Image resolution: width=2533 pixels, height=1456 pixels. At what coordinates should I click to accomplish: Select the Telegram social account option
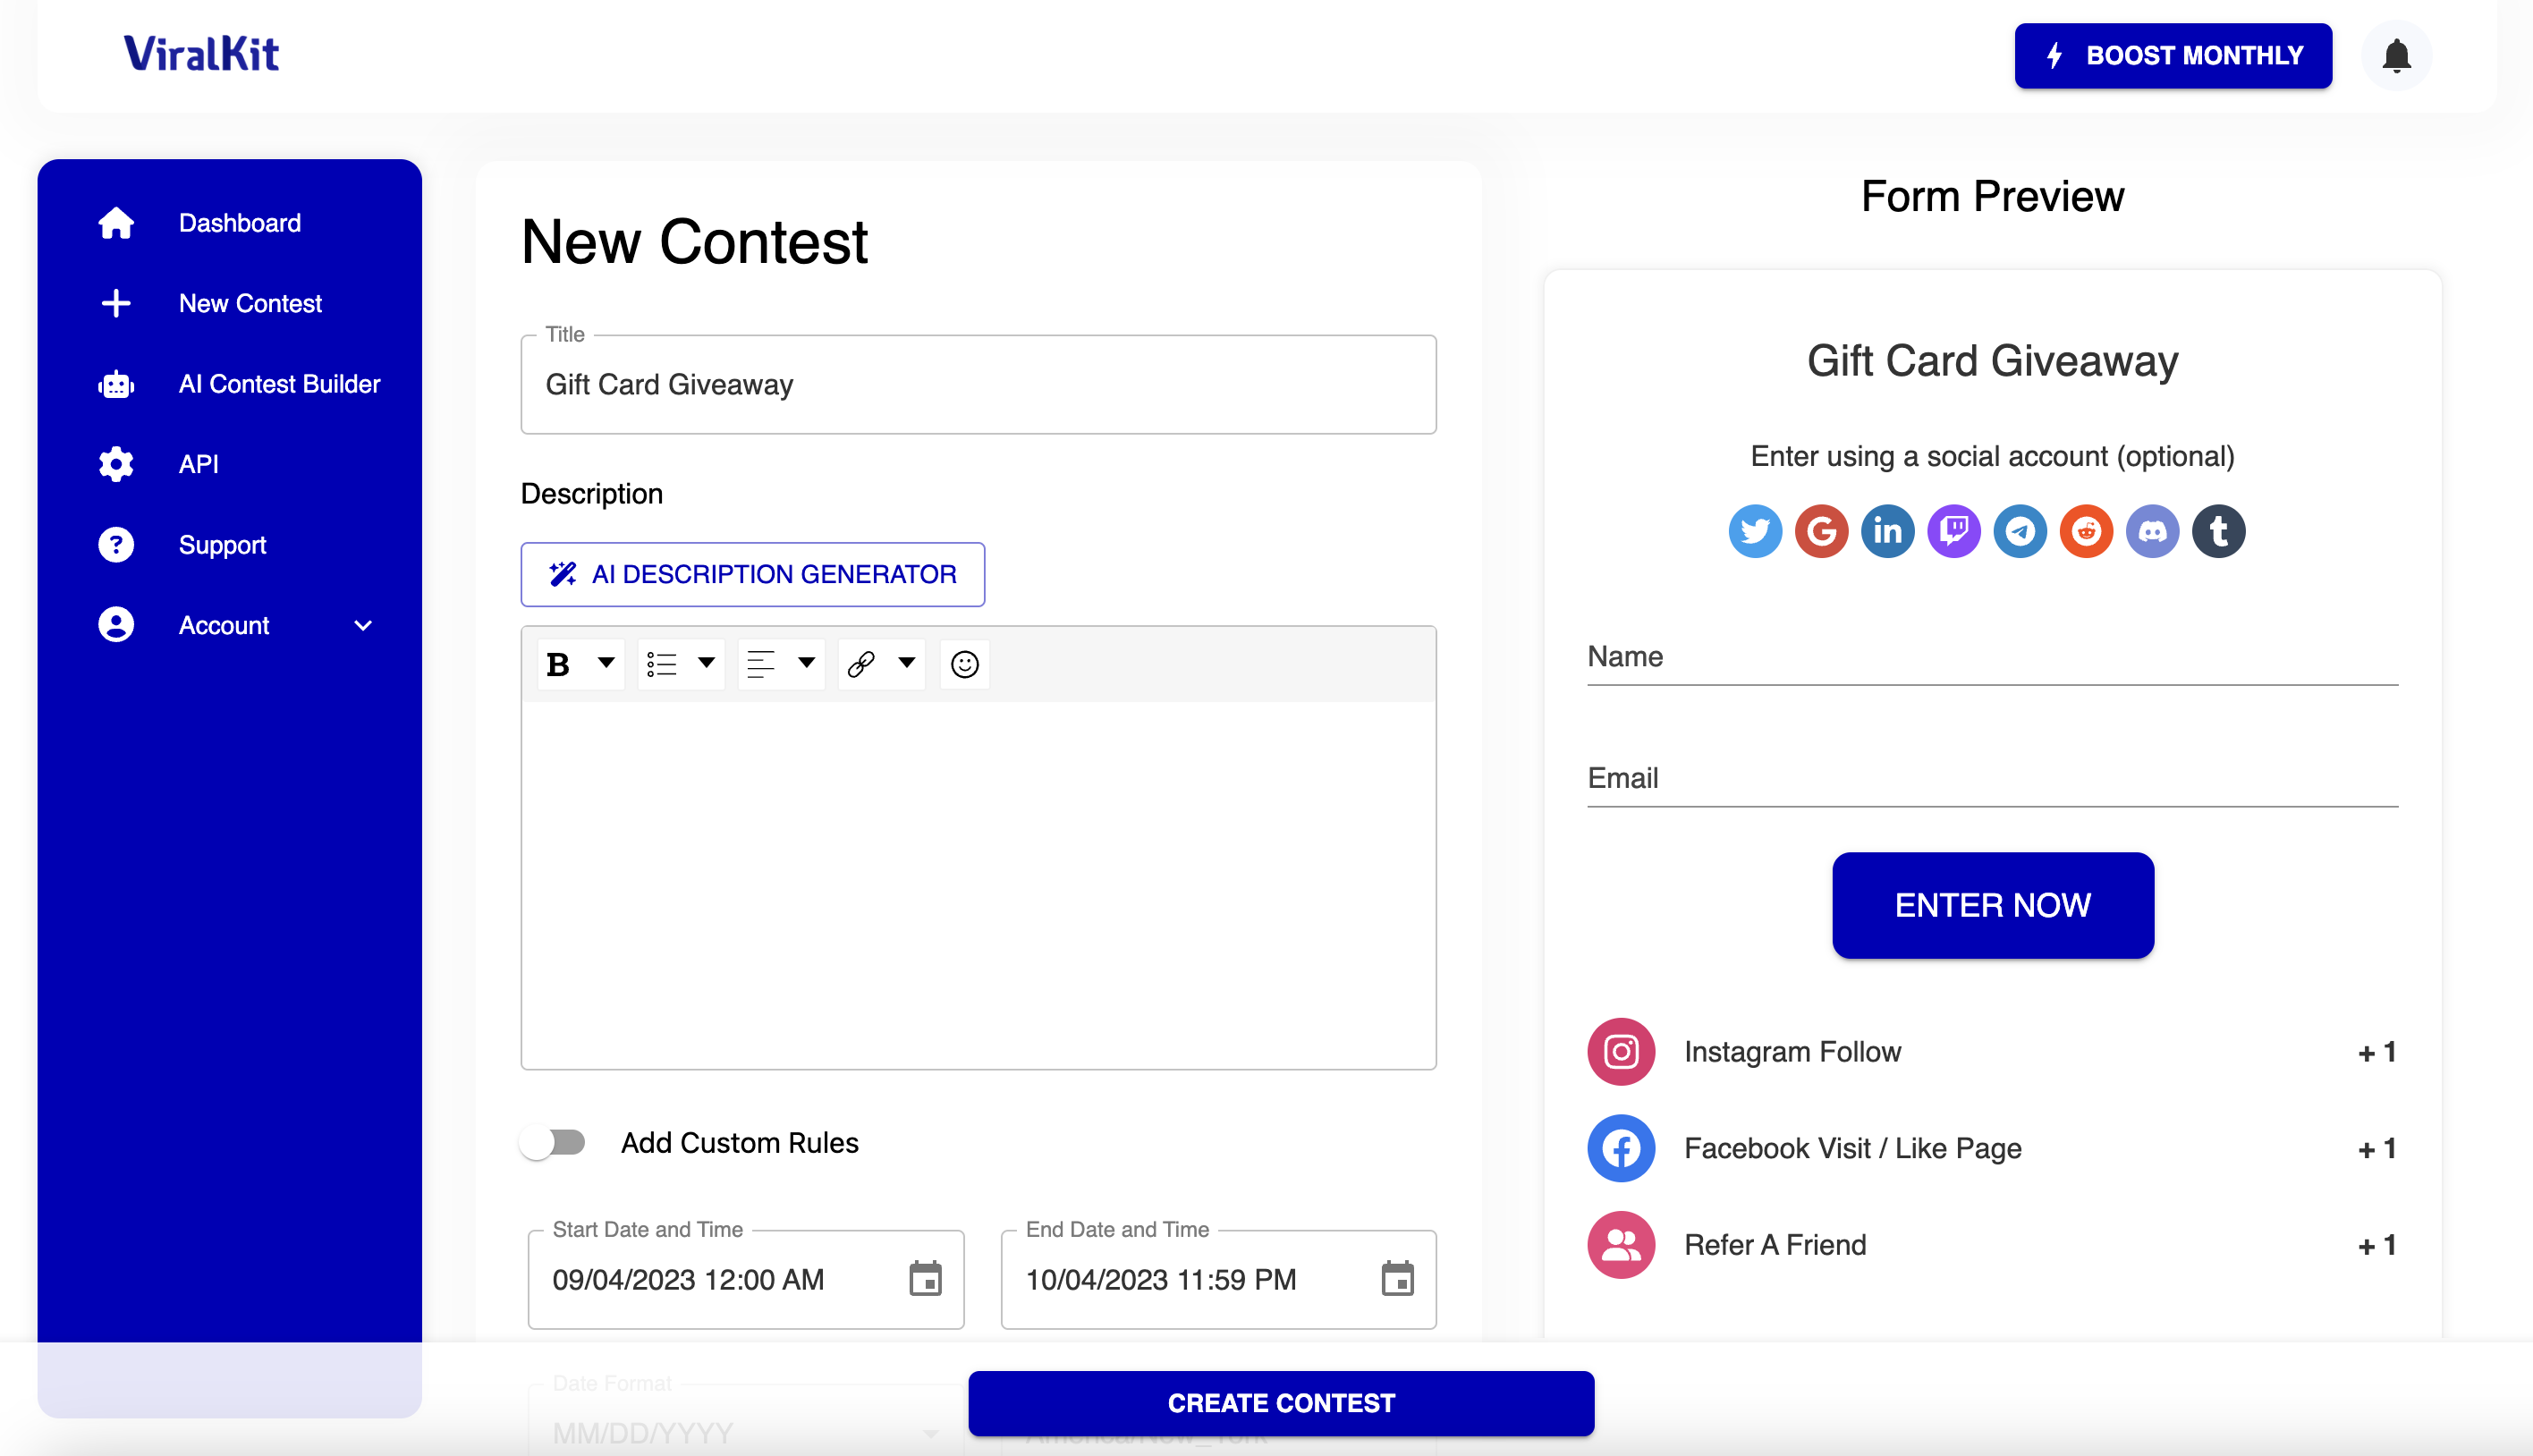pos(2020,531)
